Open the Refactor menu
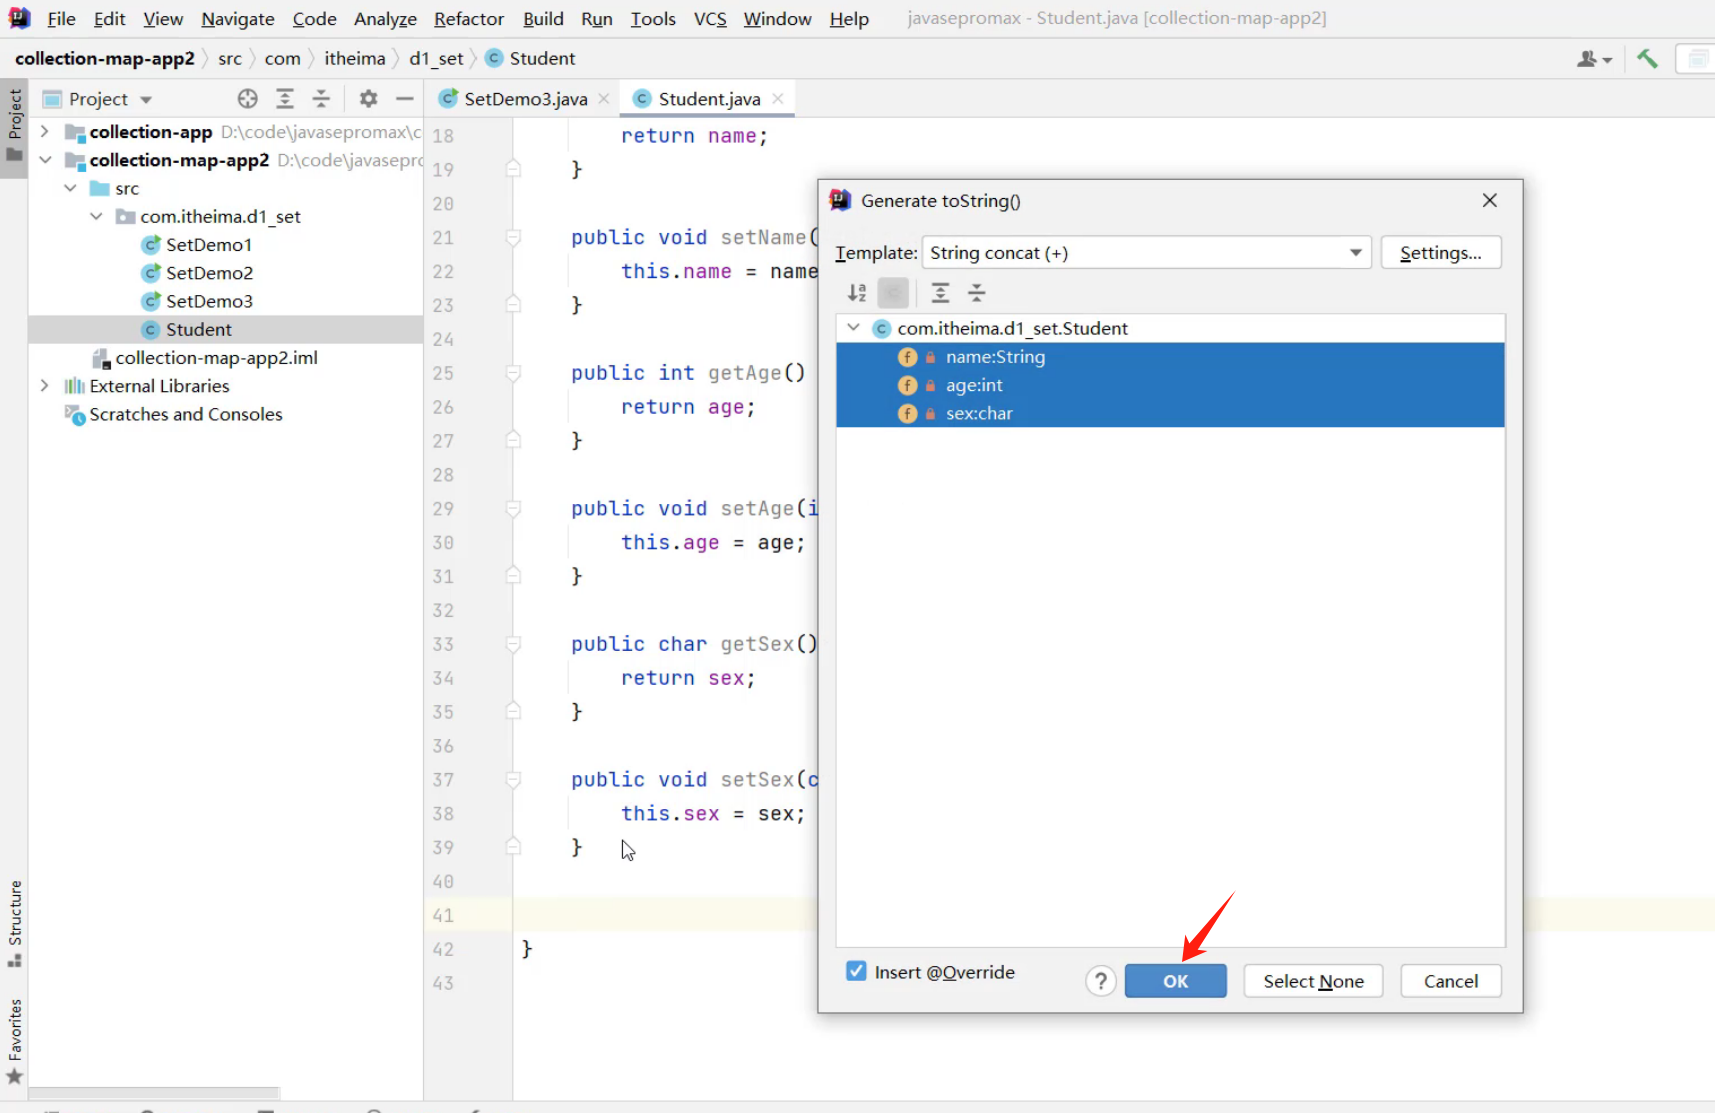The height and width of the screenshot is (1113, 1715). coord(468,19)
